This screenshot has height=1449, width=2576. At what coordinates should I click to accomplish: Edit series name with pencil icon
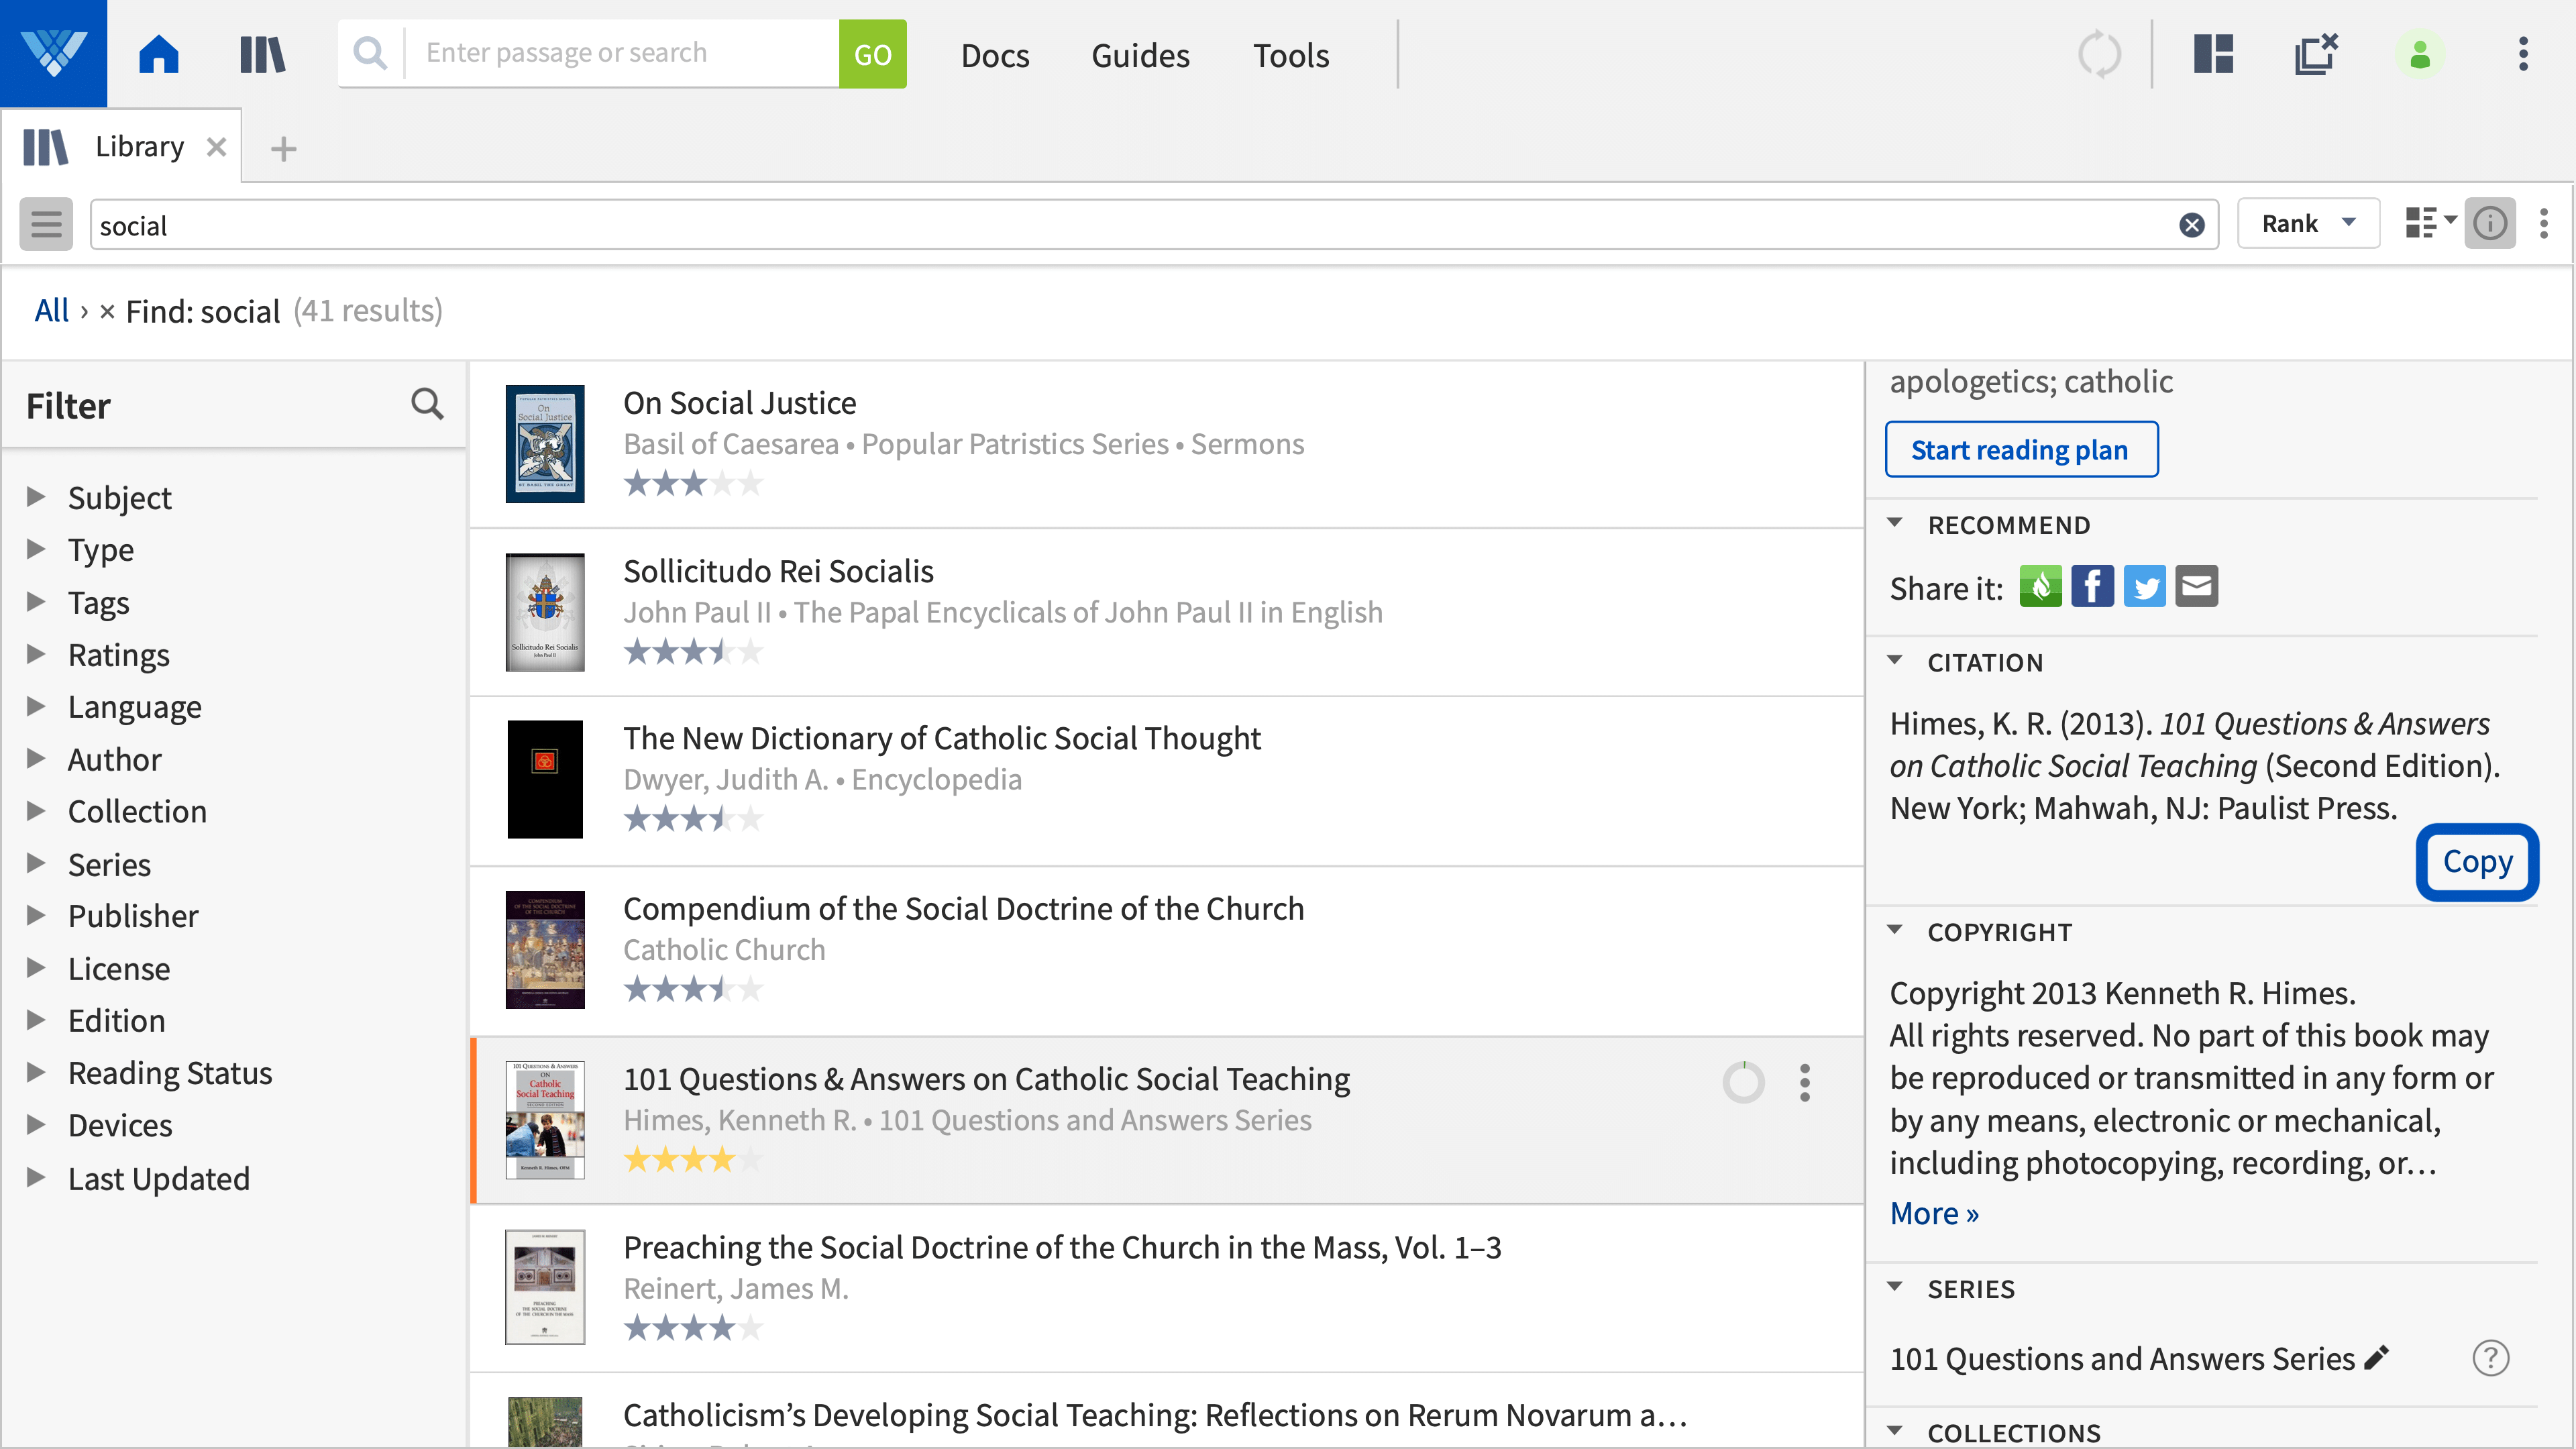click(x=2377, y=1357)
